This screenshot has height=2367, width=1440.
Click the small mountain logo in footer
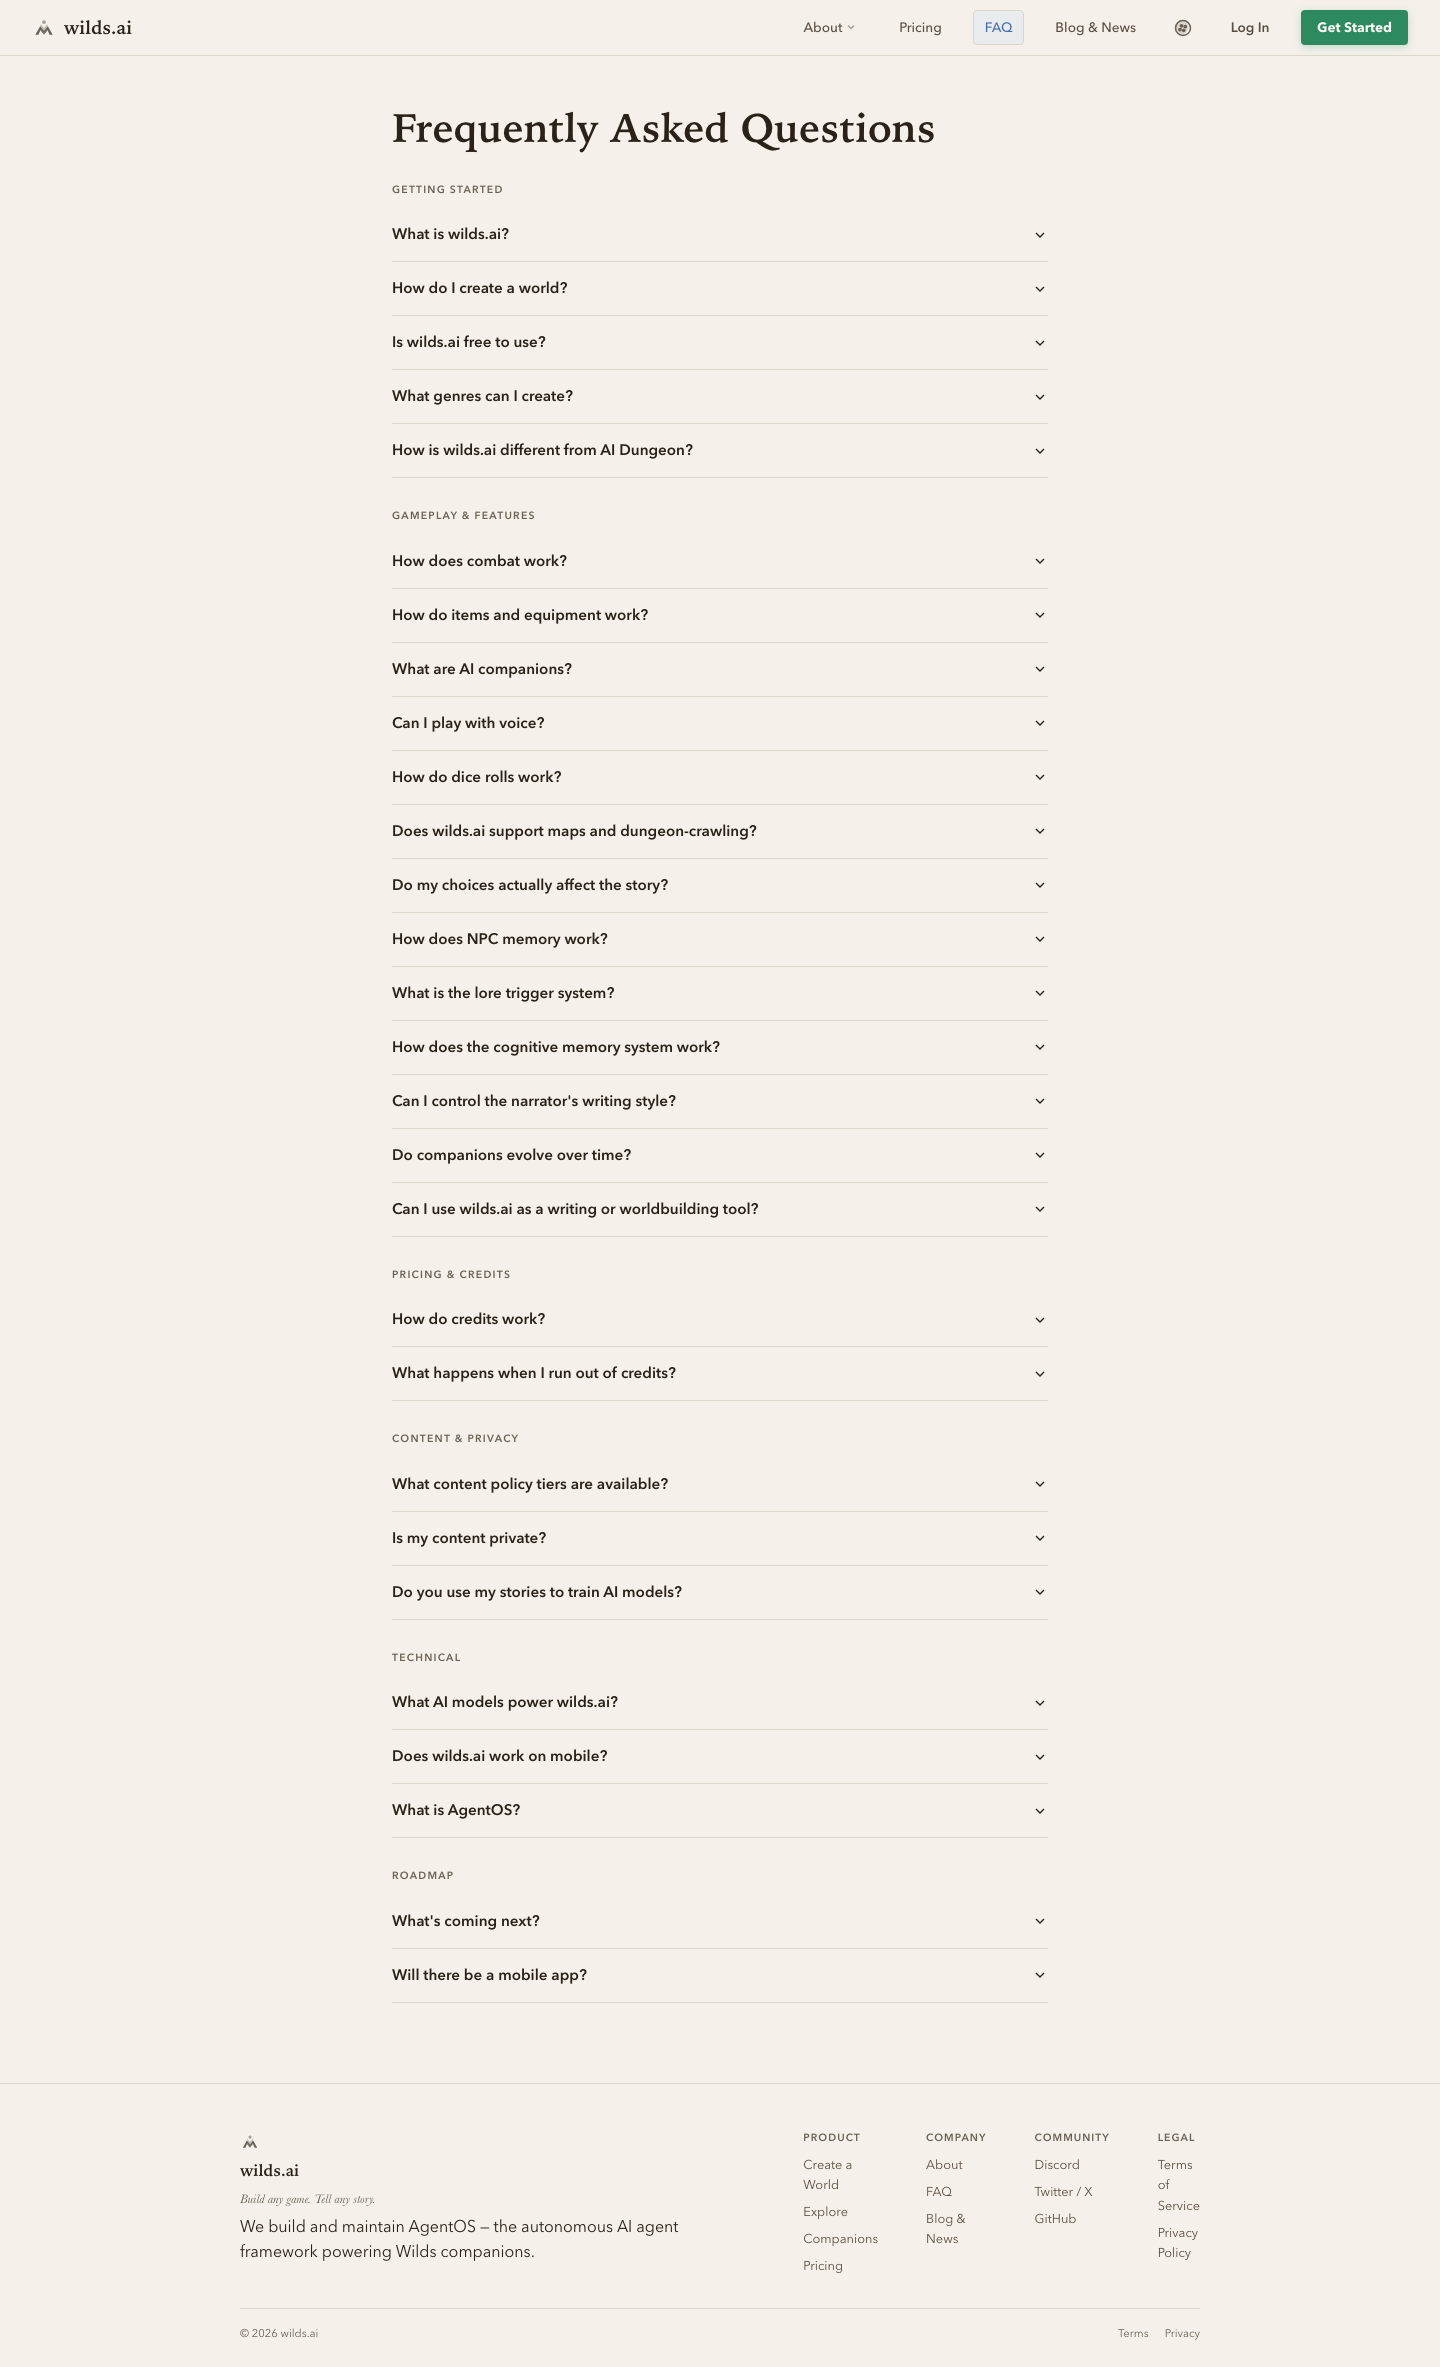[x=250, y=2142]
